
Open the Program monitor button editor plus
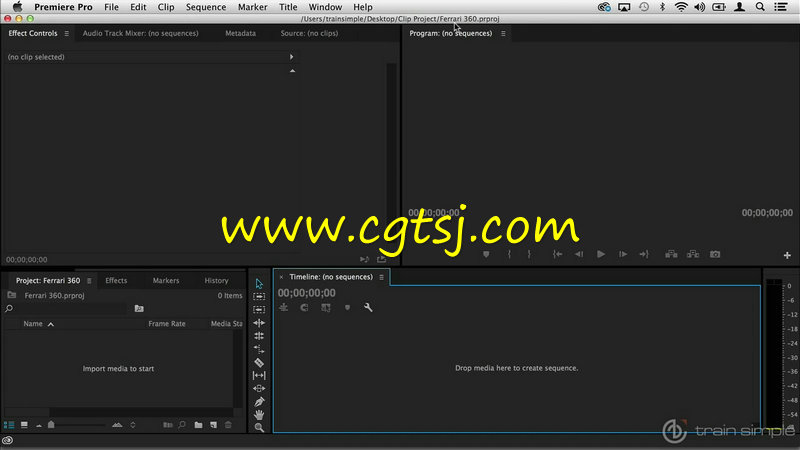787,255
